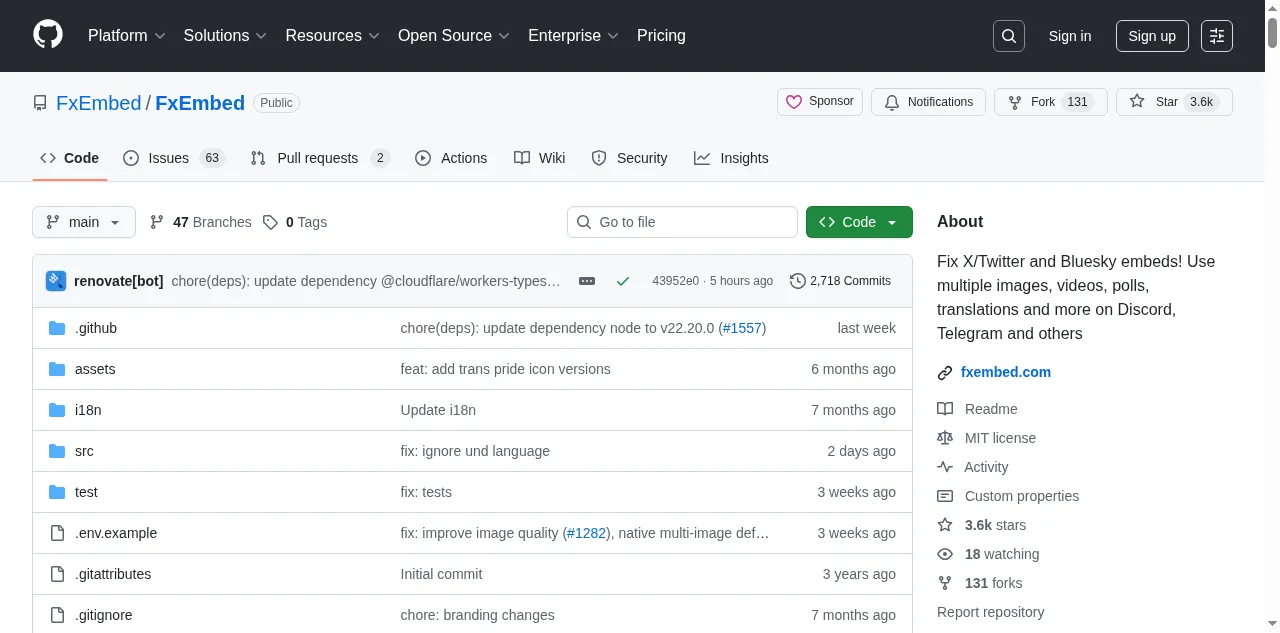Open the renovate[bot] author link
The width and height of the screenshot is (1280, 633).
[x=118, y=281]
